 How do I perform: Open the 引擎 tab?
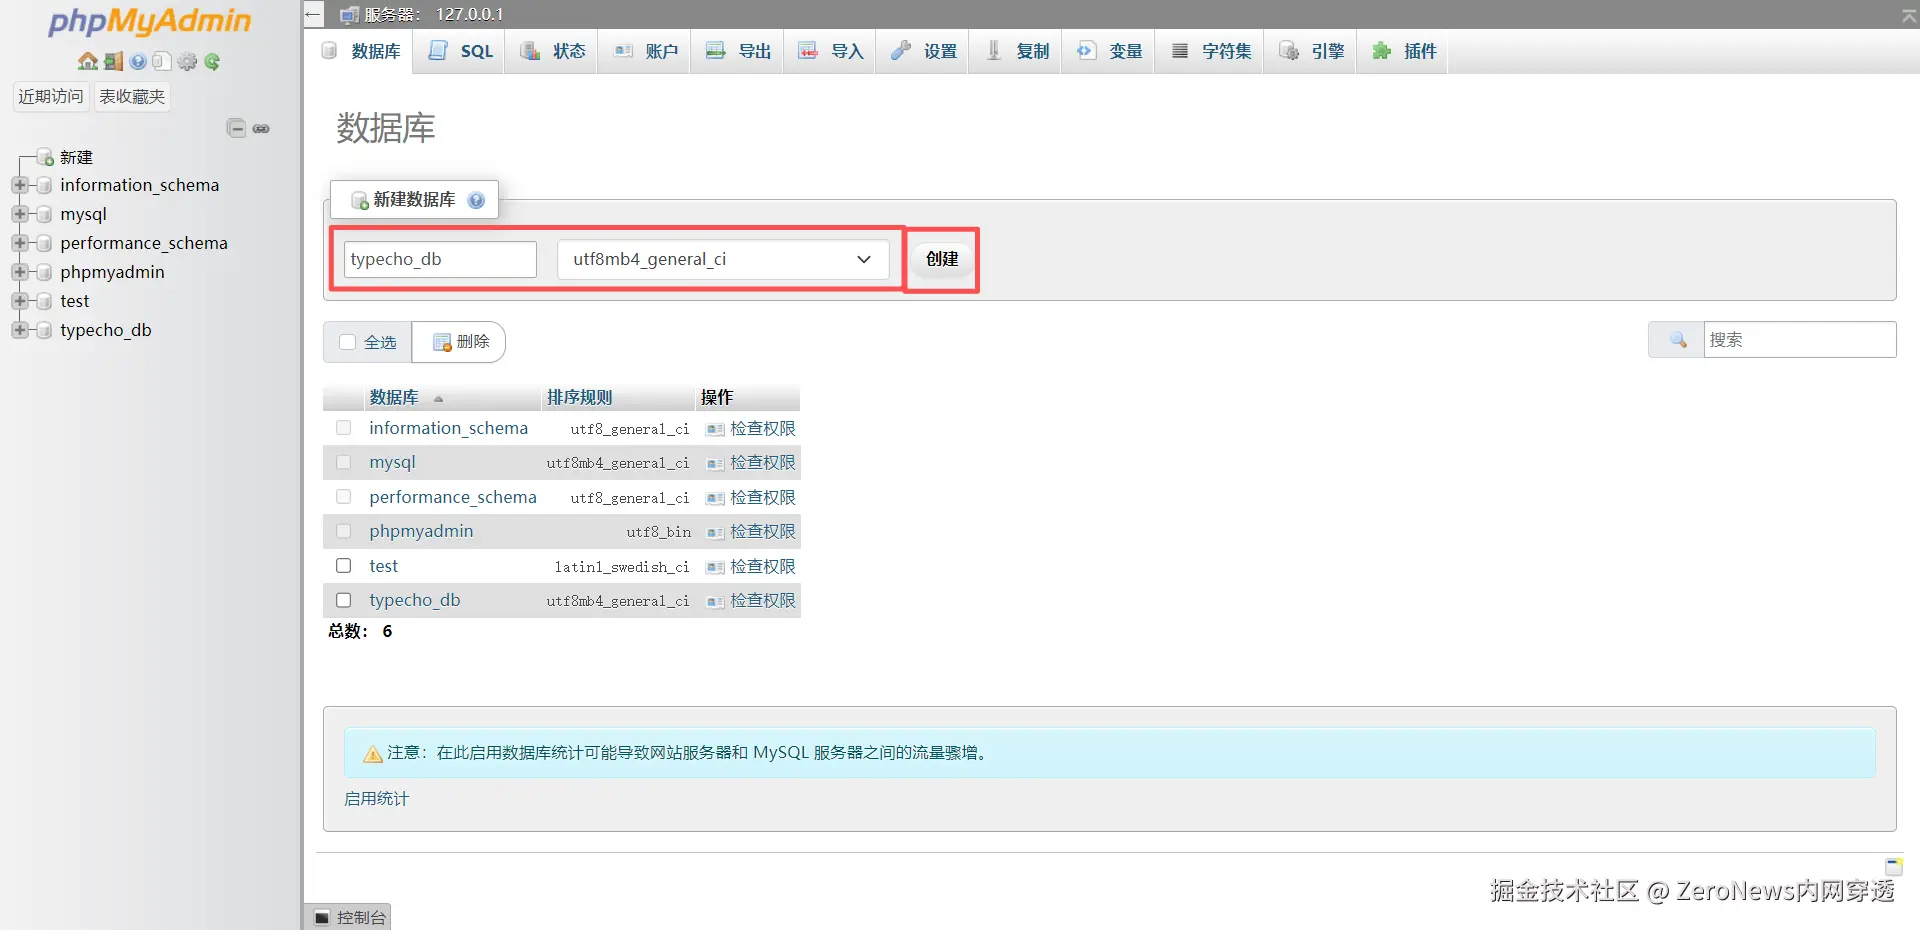point(1312,51)
